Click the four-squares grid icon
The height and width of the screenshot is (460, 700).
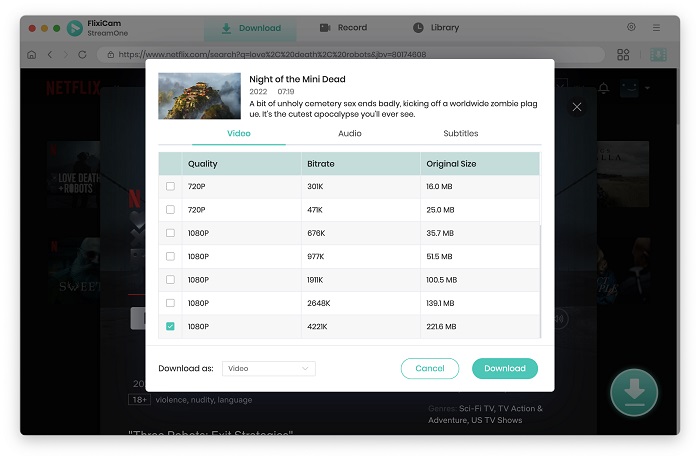623,54
